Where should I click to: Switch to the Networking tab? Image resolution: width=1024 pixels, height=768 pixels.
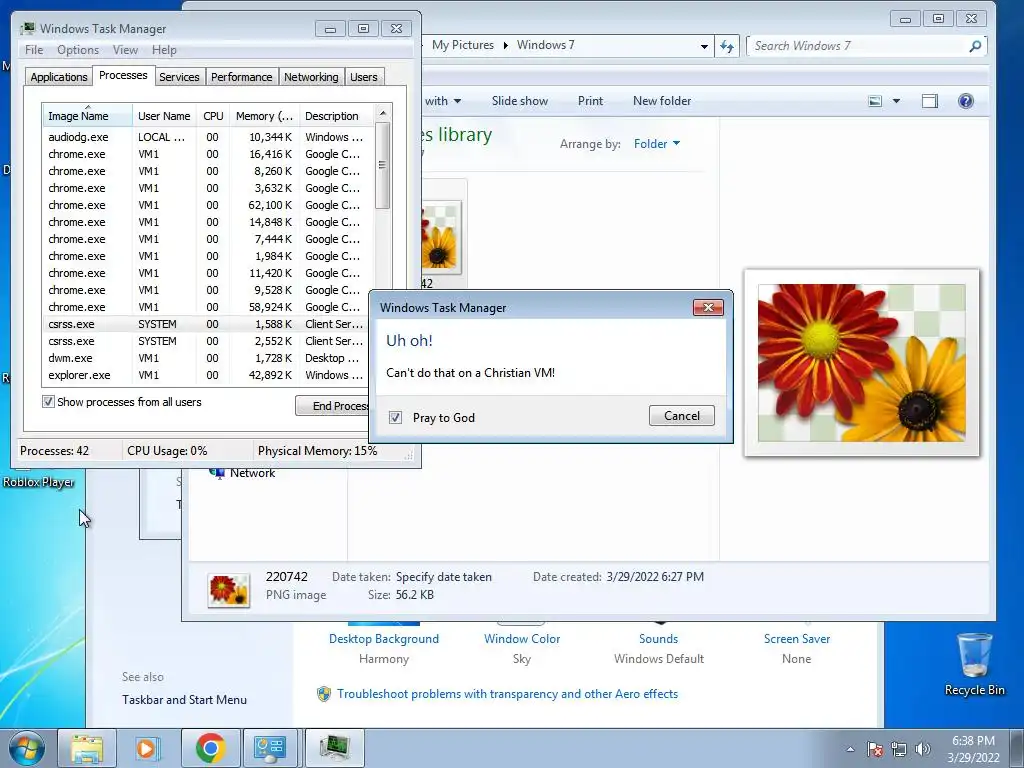tap(311, 77)
